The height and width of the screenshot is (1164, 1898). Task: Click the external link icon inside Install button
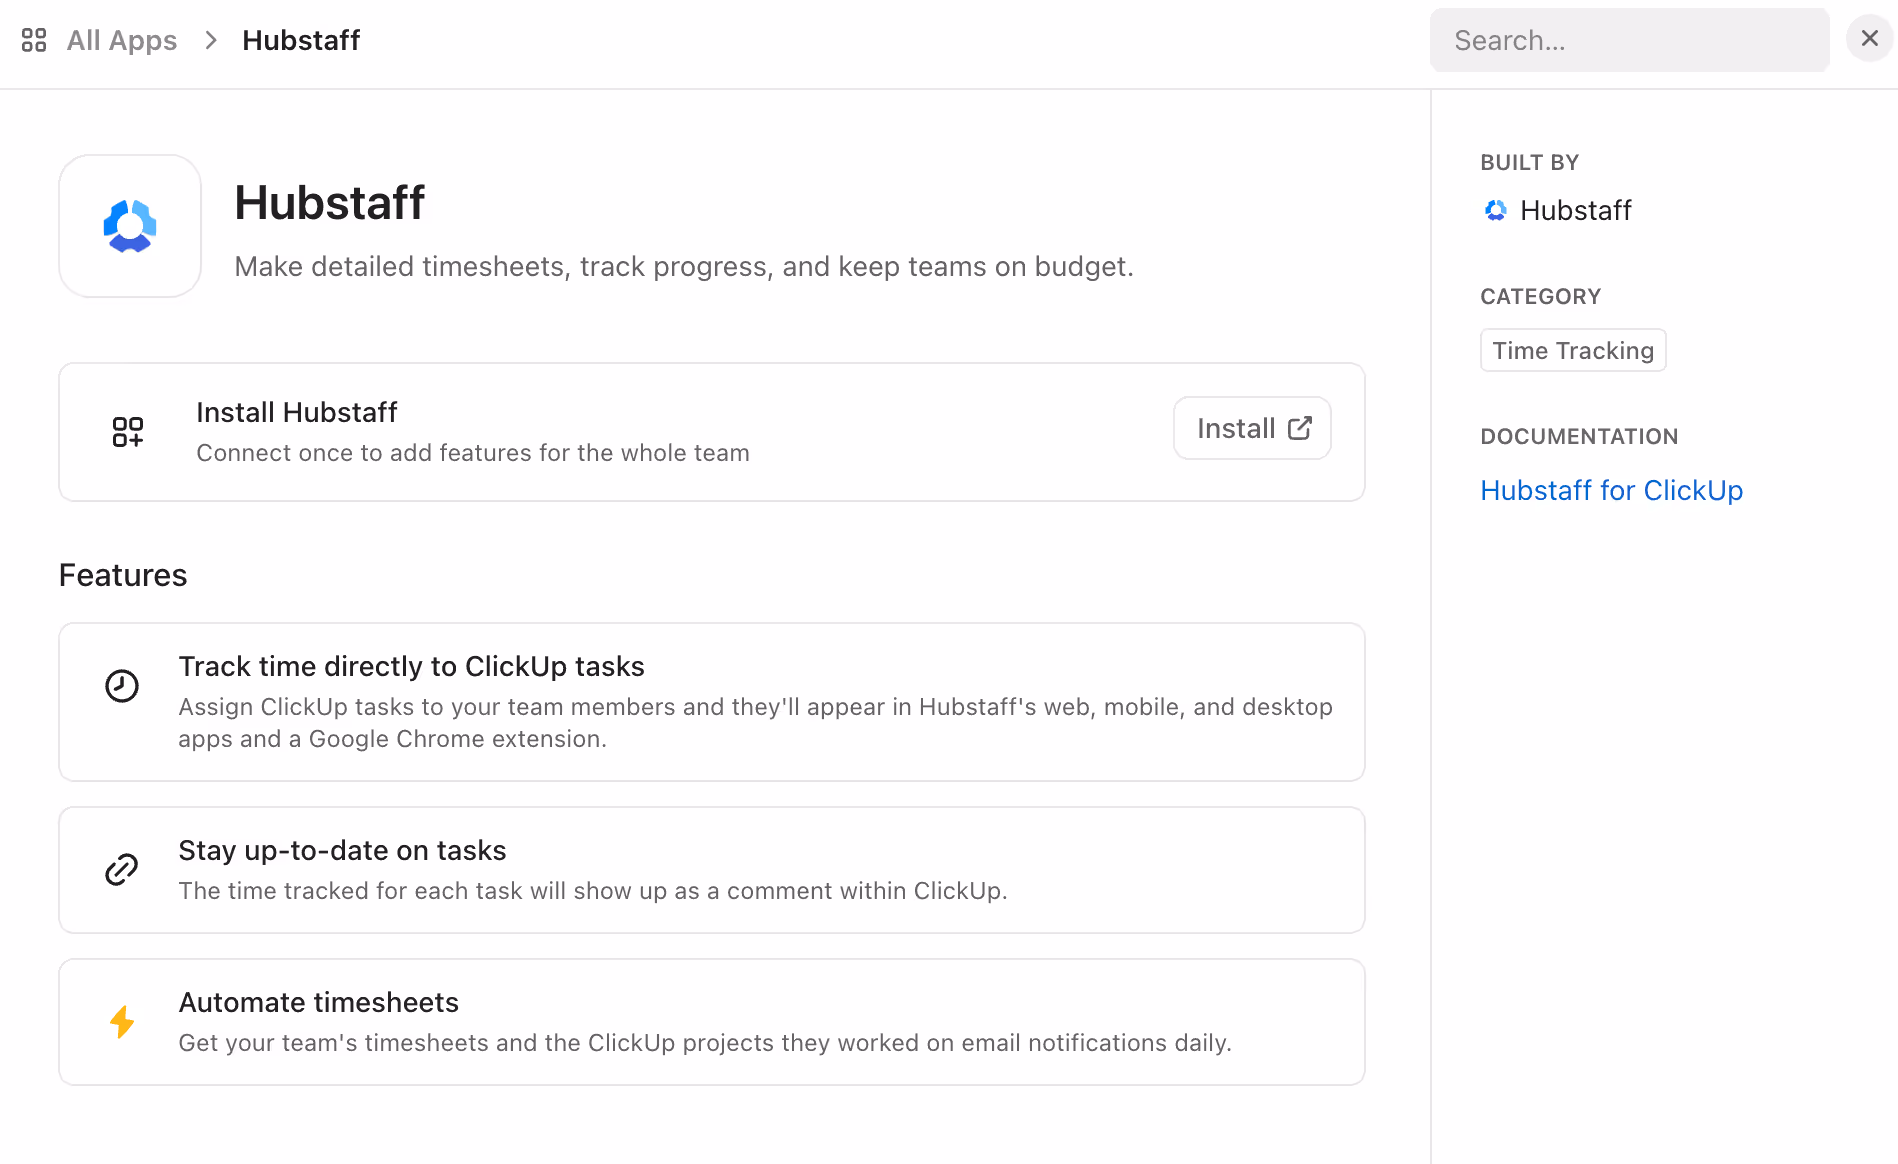(x=1299, y=427)
